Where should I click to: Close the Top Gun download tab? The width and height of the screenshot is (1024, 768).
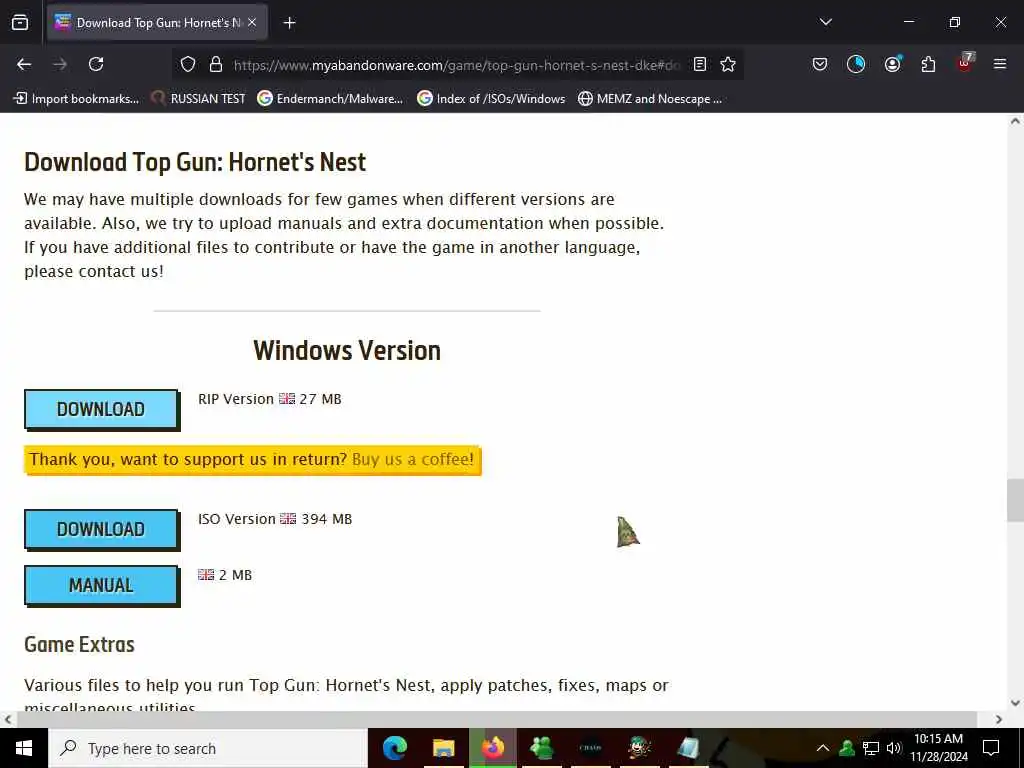tap(252, 22)
